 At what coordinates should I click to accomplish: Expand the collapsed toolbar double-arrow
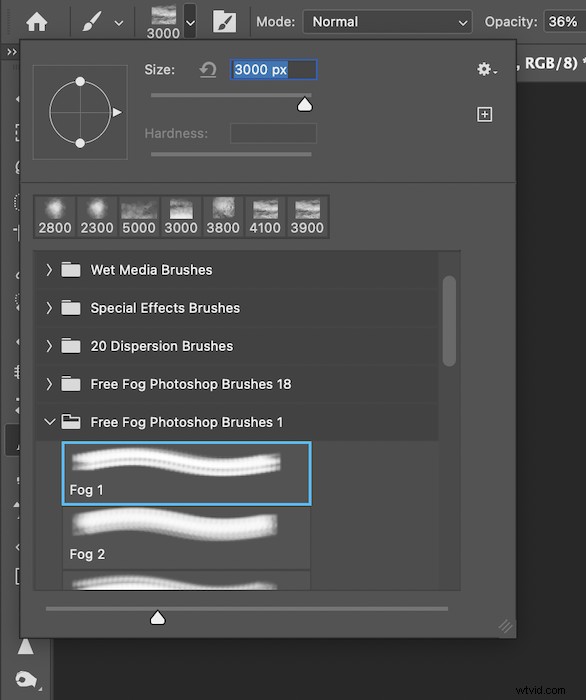tap(12, 52)
